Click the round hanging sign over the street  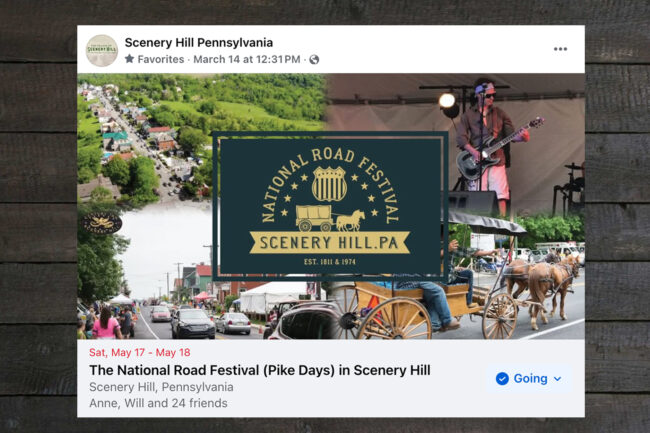click(101, 223)
